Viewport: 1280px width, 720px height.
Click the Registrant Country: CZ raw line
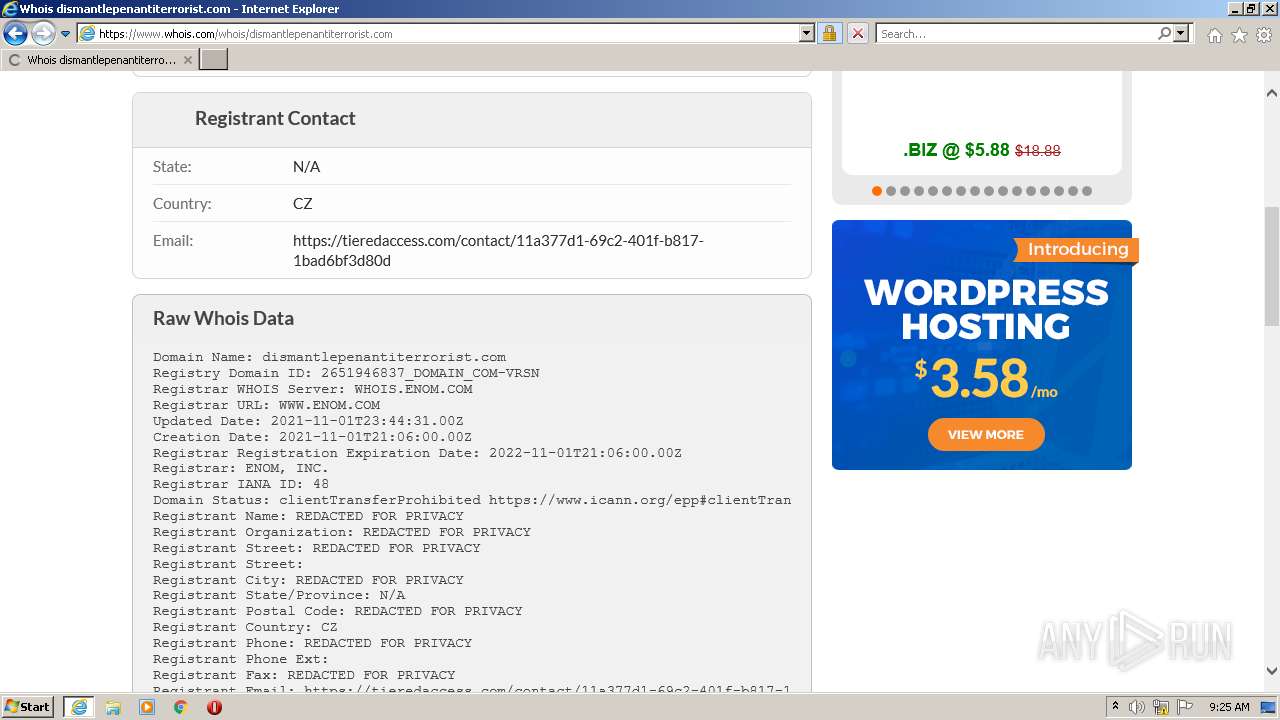pos(245,627)
